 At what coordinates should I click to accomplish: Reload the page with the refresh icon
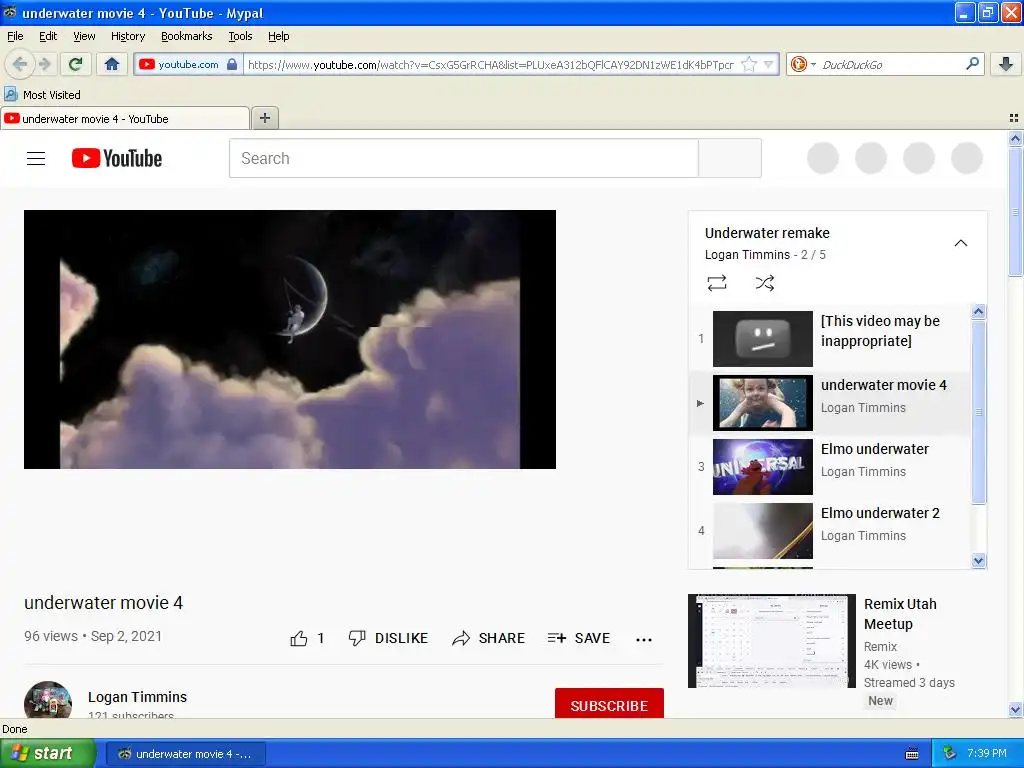coord(76,64)
